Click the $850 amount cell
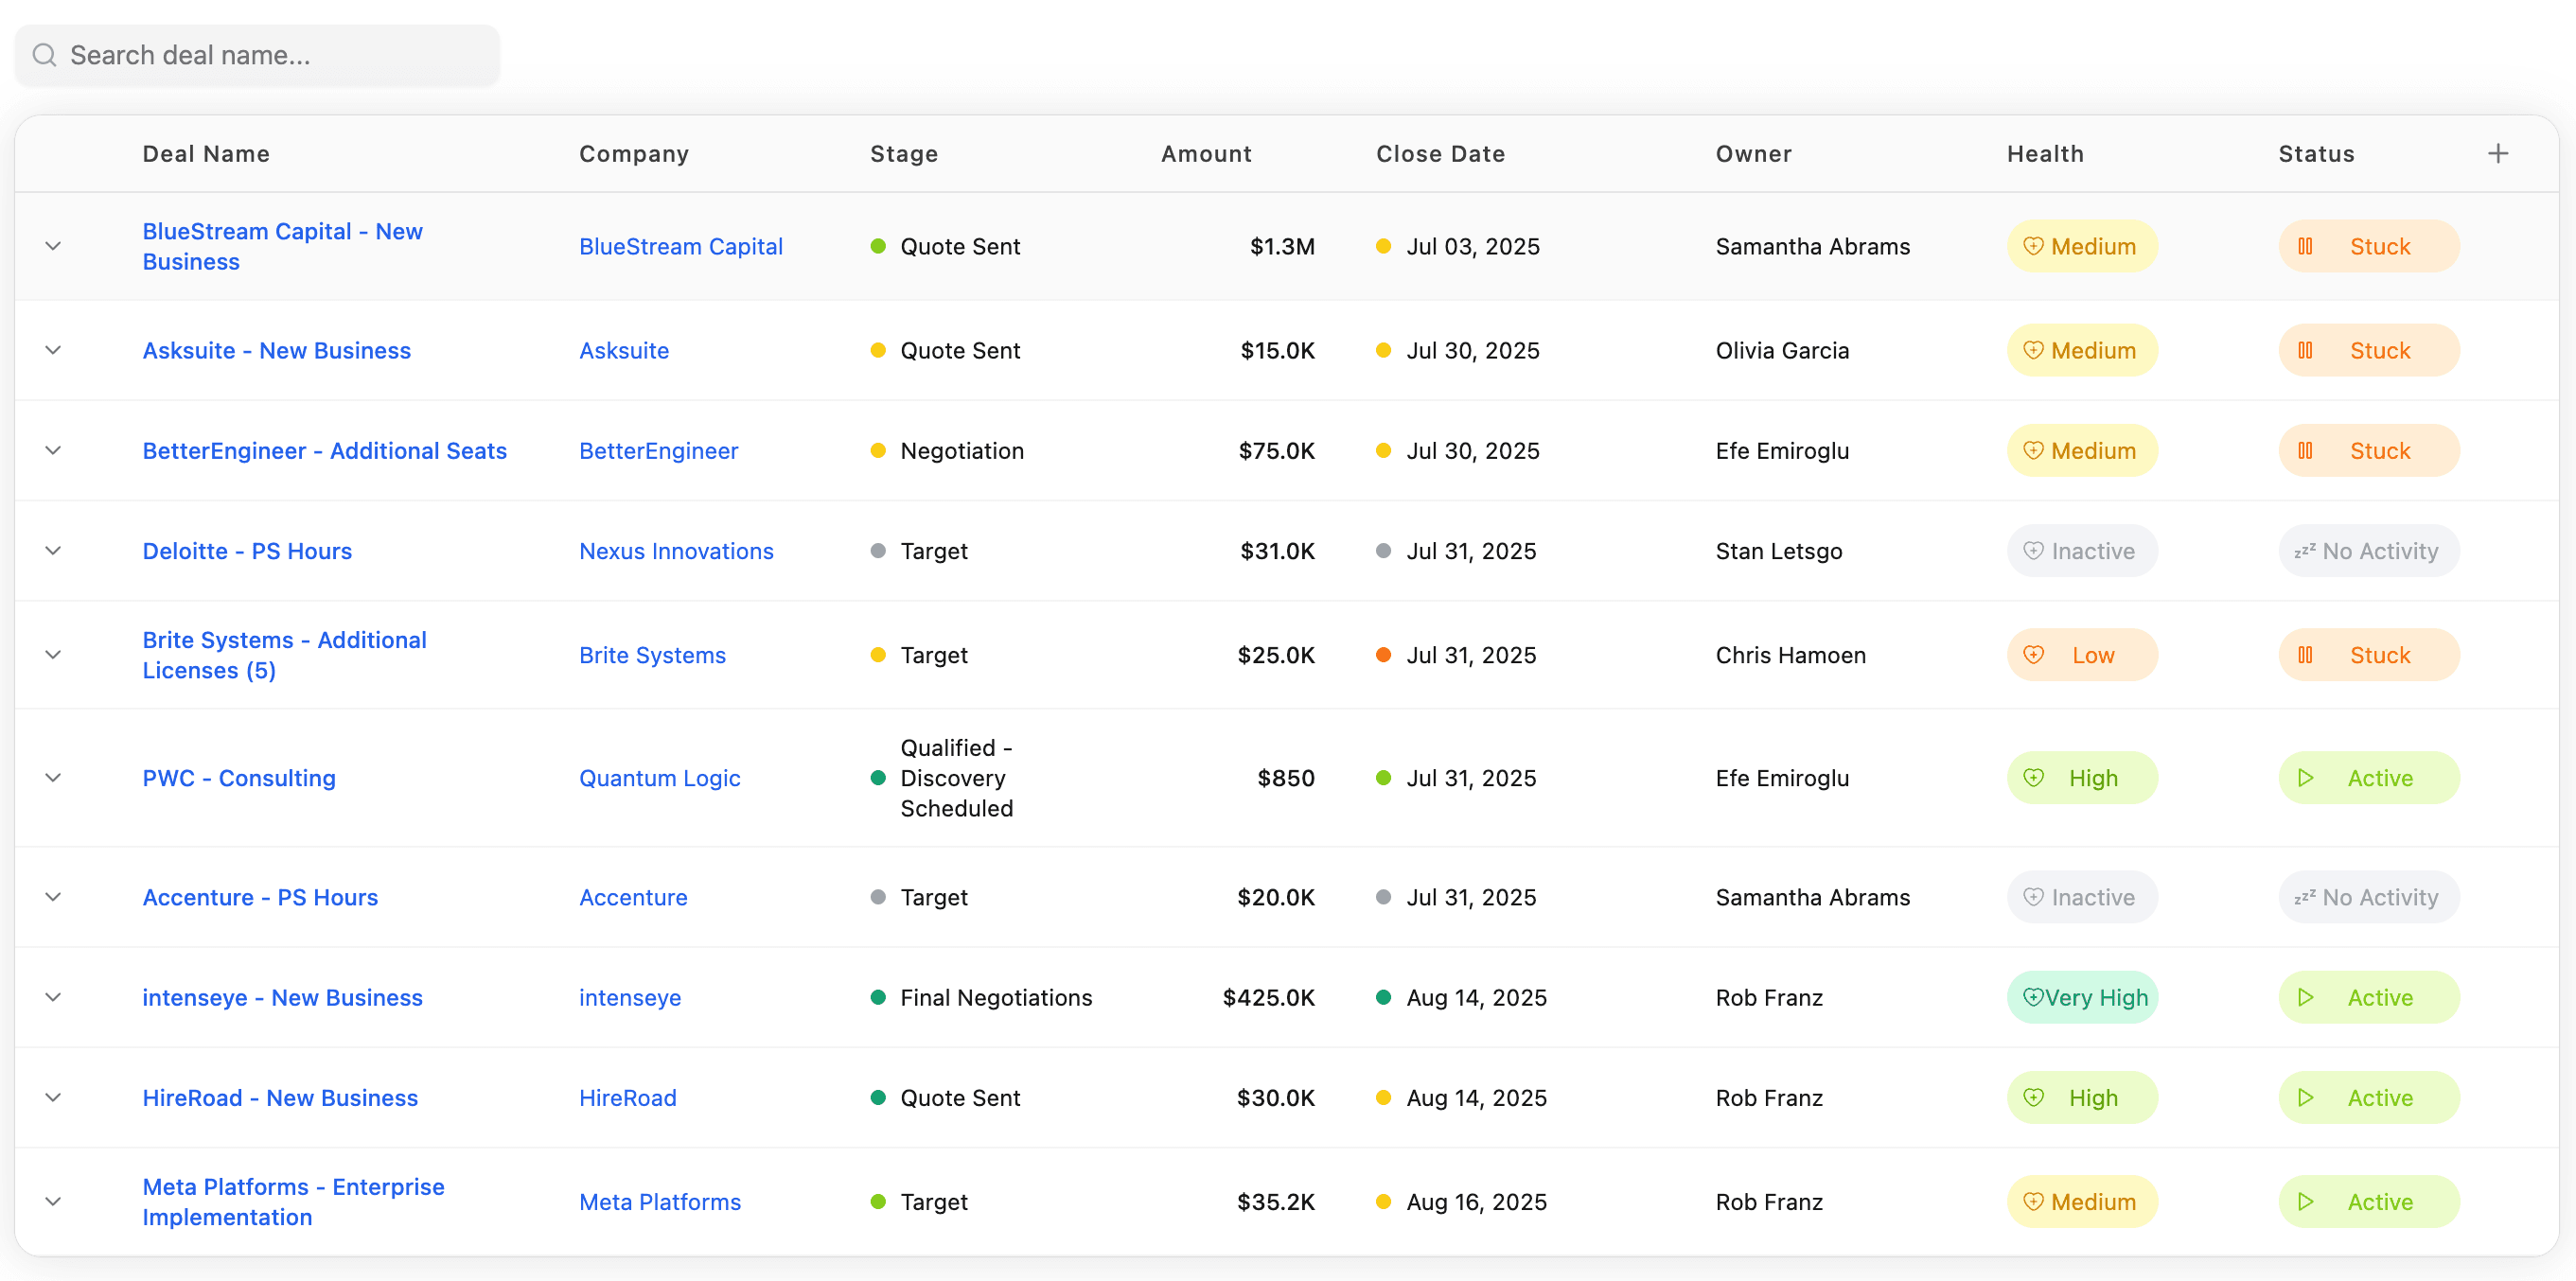The image size is (2576, 1281). tap(1286, 777)
